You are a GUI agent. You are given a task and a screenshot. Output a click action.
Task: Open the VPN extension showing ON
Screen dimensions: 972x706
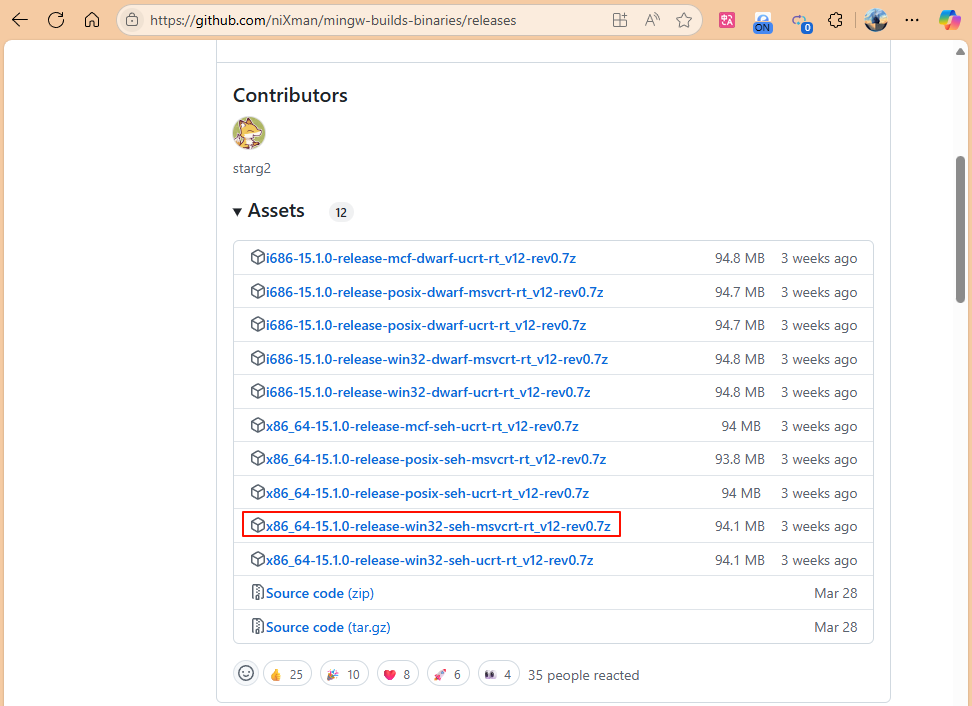click(x=762, y=22)
